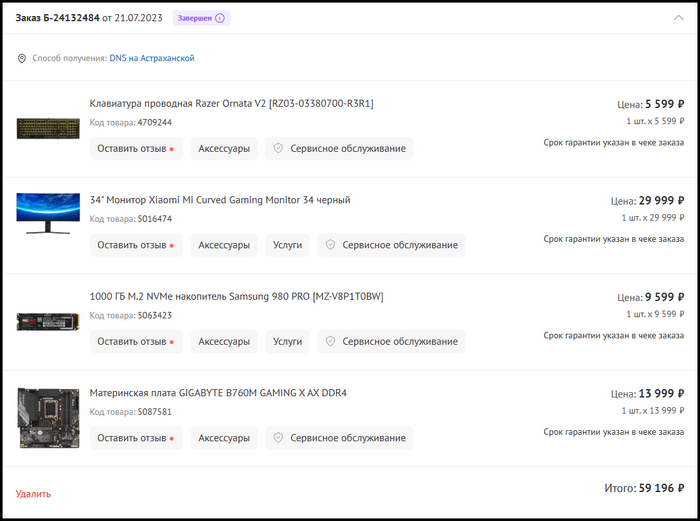Open Услуги for the Xiaomi monitor
The height and width of the screenshot is (521, 700).
point(288,245)
